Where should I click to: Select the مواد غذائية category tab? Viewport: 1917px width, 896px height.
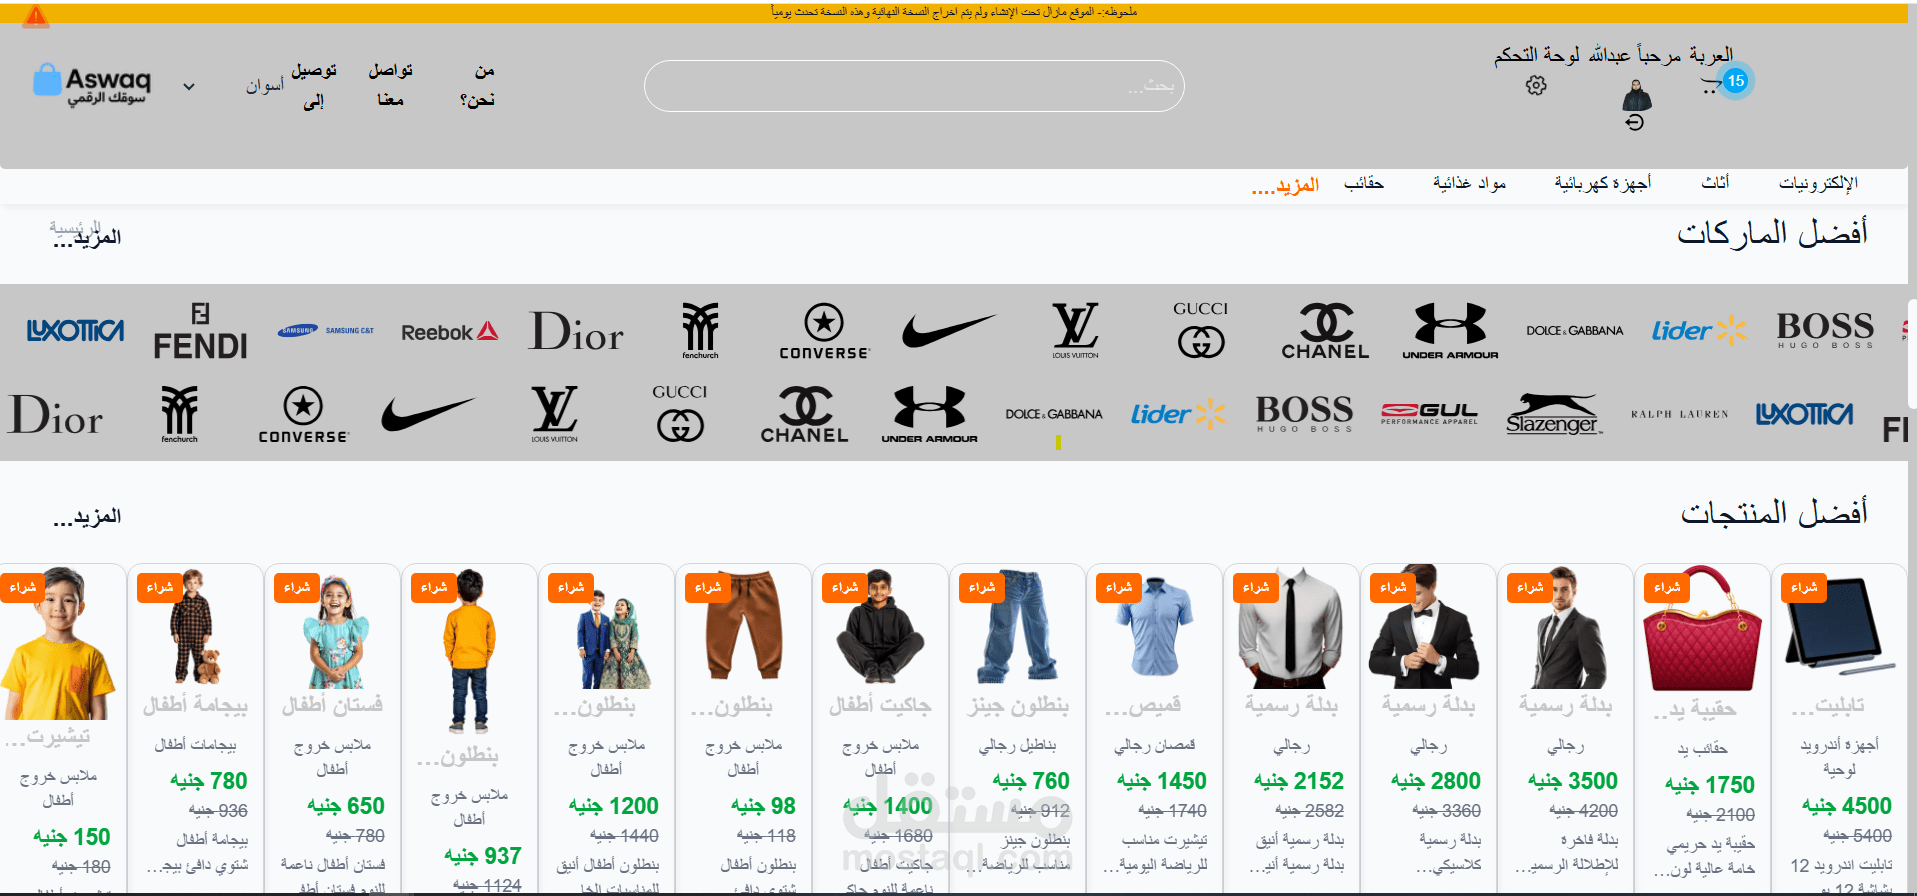tap(1469, 183)
